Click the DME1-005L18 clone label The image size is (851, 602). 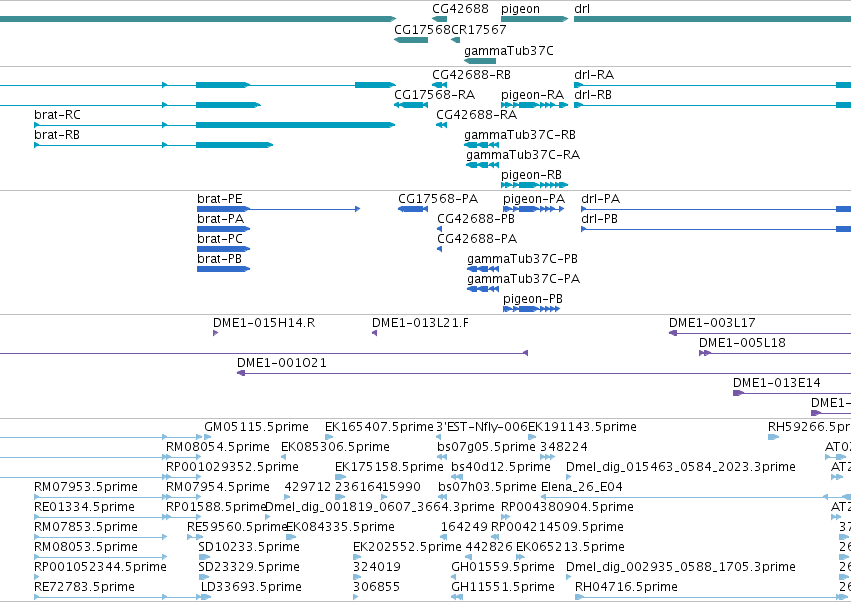pyautogui.click(x=742, y=343)
